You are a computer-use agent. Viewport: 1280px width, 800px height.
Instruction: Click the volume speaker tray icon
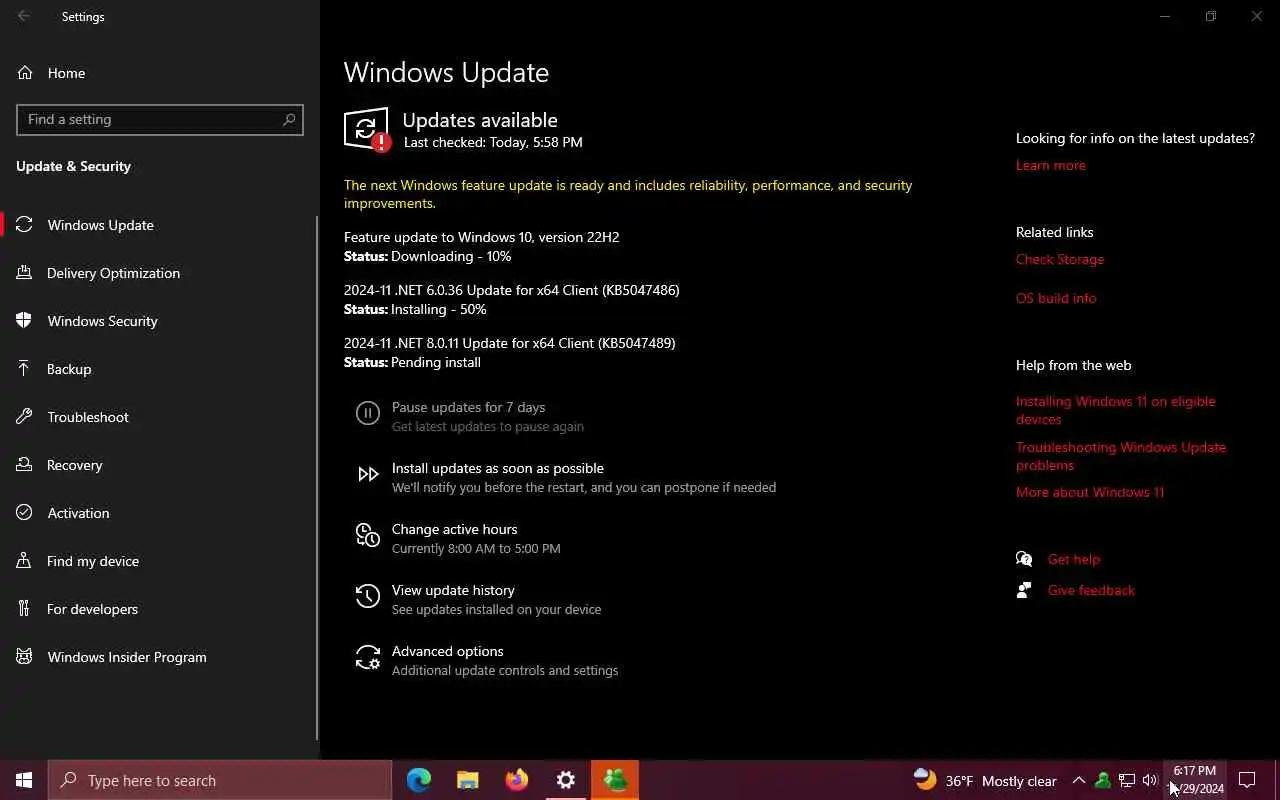tap(1150, 780)
